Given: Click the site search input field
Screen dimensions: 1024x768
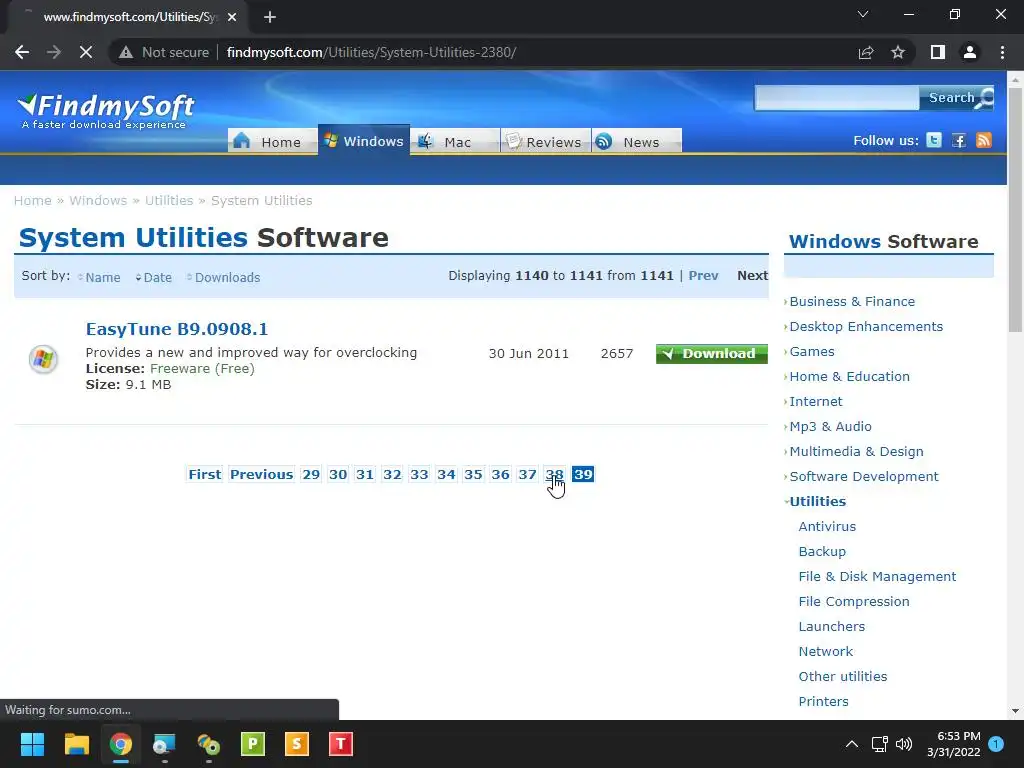Looking at the screenshot, I should click(837, 98).
